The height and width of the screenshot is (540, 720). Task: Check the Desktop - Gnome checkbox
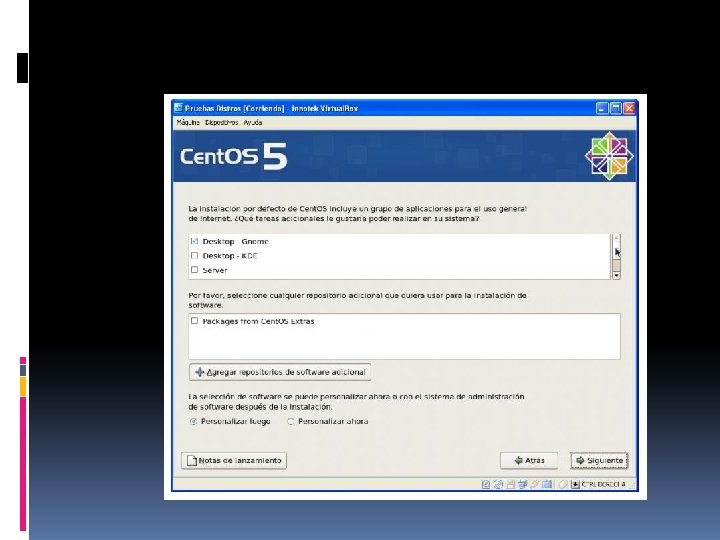[194, 241]
